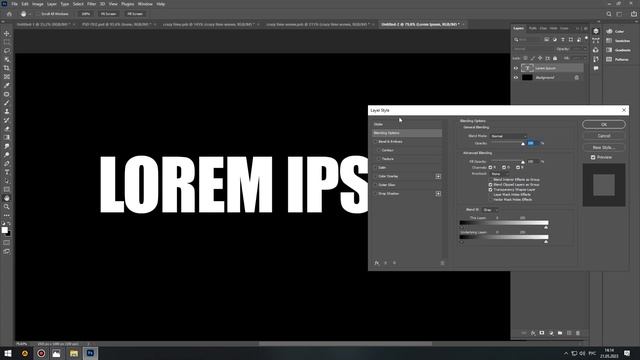This screenshot has height=360, width=640.
Task: Enable the Drop Shadow checkbox
Action: (375, 193)
